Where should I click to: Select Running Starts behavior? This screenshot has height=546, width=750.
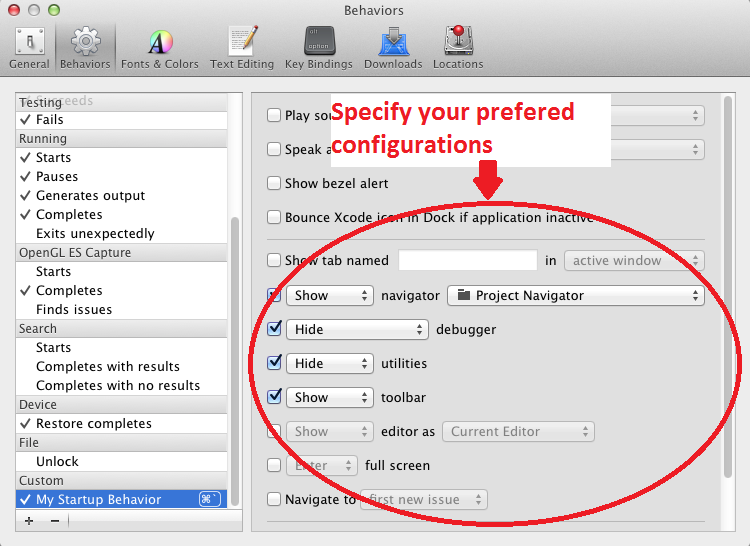121,157
